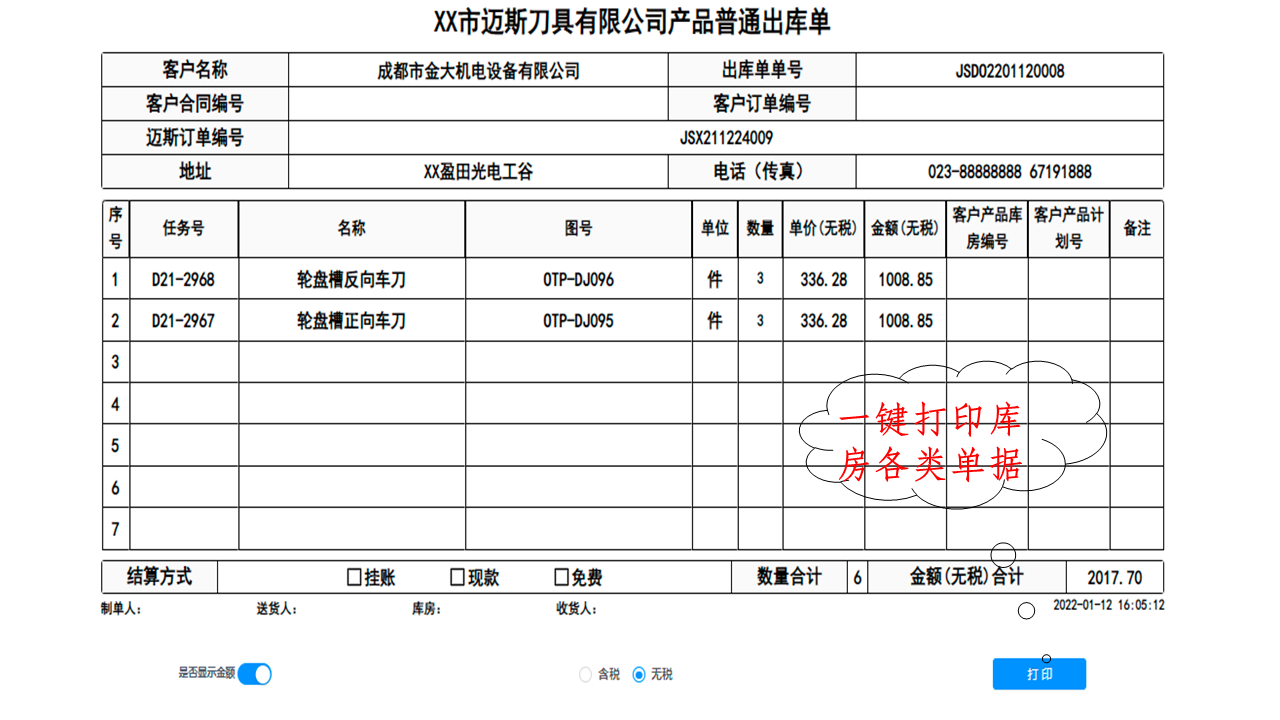Click total amount 2017.70

[x=1115, y=578]
